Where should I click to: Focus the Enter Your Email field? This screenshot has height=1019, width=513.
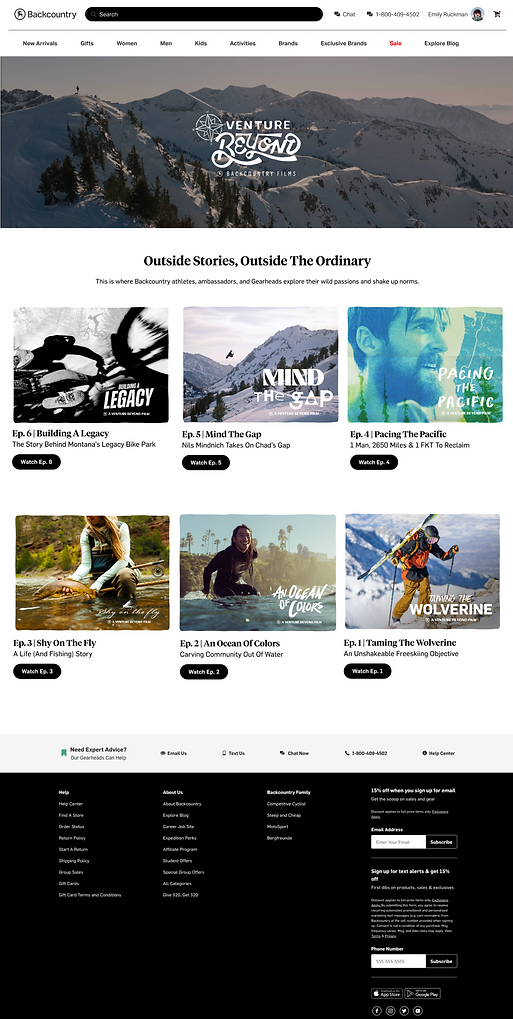click(x=399, y=842)
